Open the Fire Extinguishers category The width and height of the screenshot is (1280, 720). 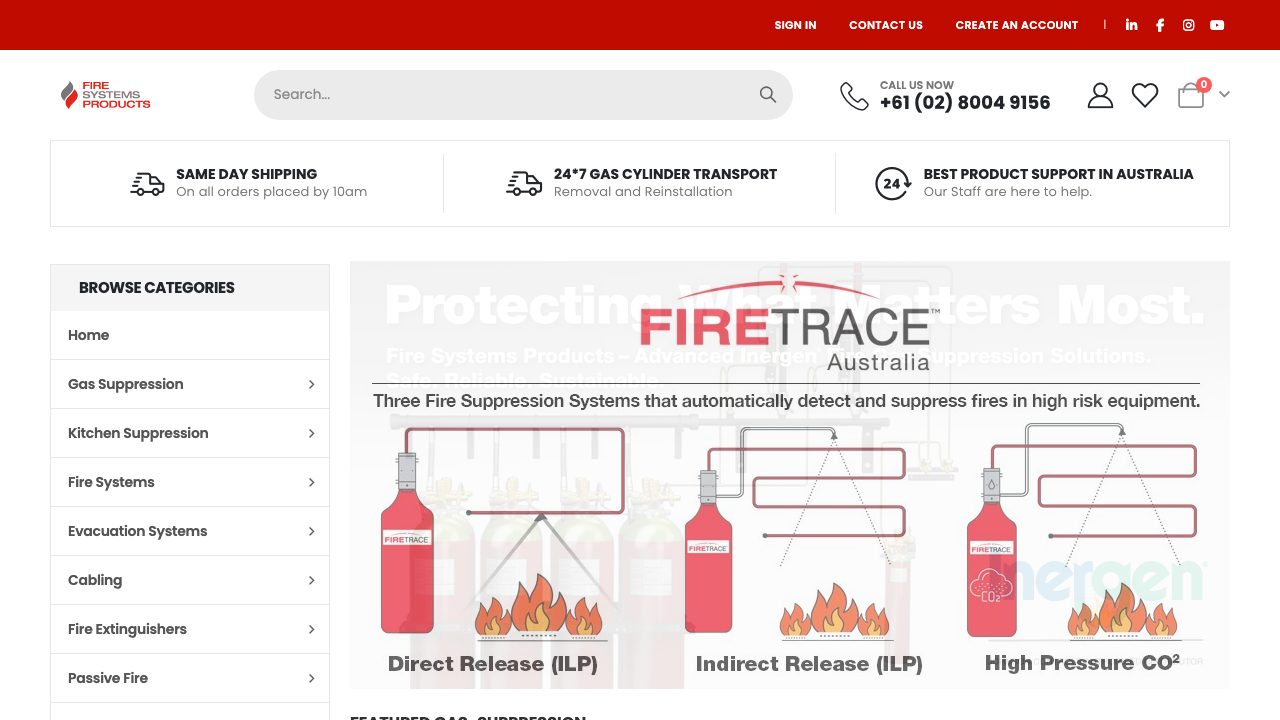[127, 629]
